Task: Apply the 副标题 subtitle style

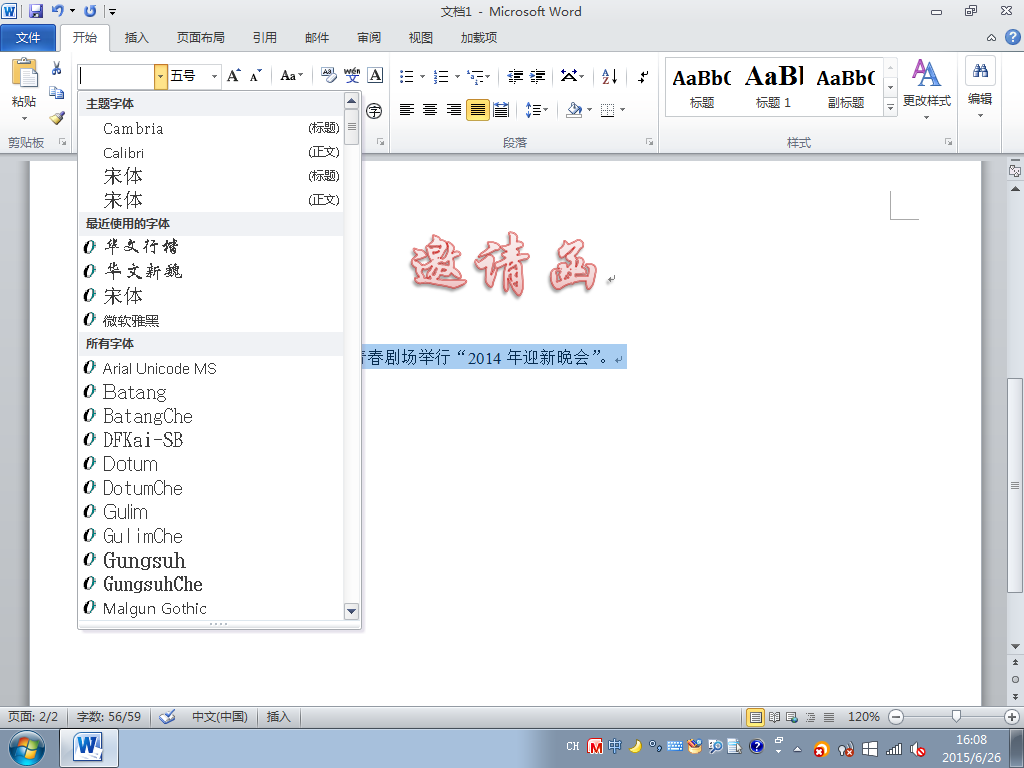Action: (845, 87)
